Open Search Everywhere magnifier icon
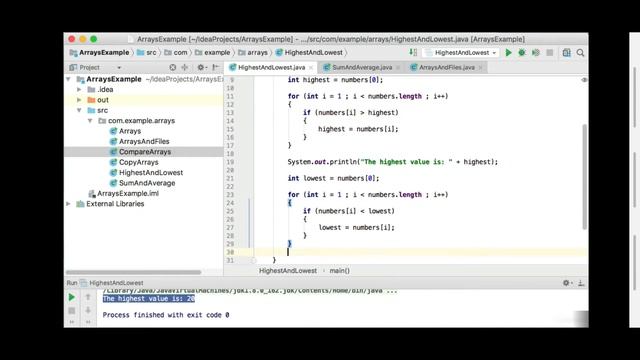 (x=580, y=53)
